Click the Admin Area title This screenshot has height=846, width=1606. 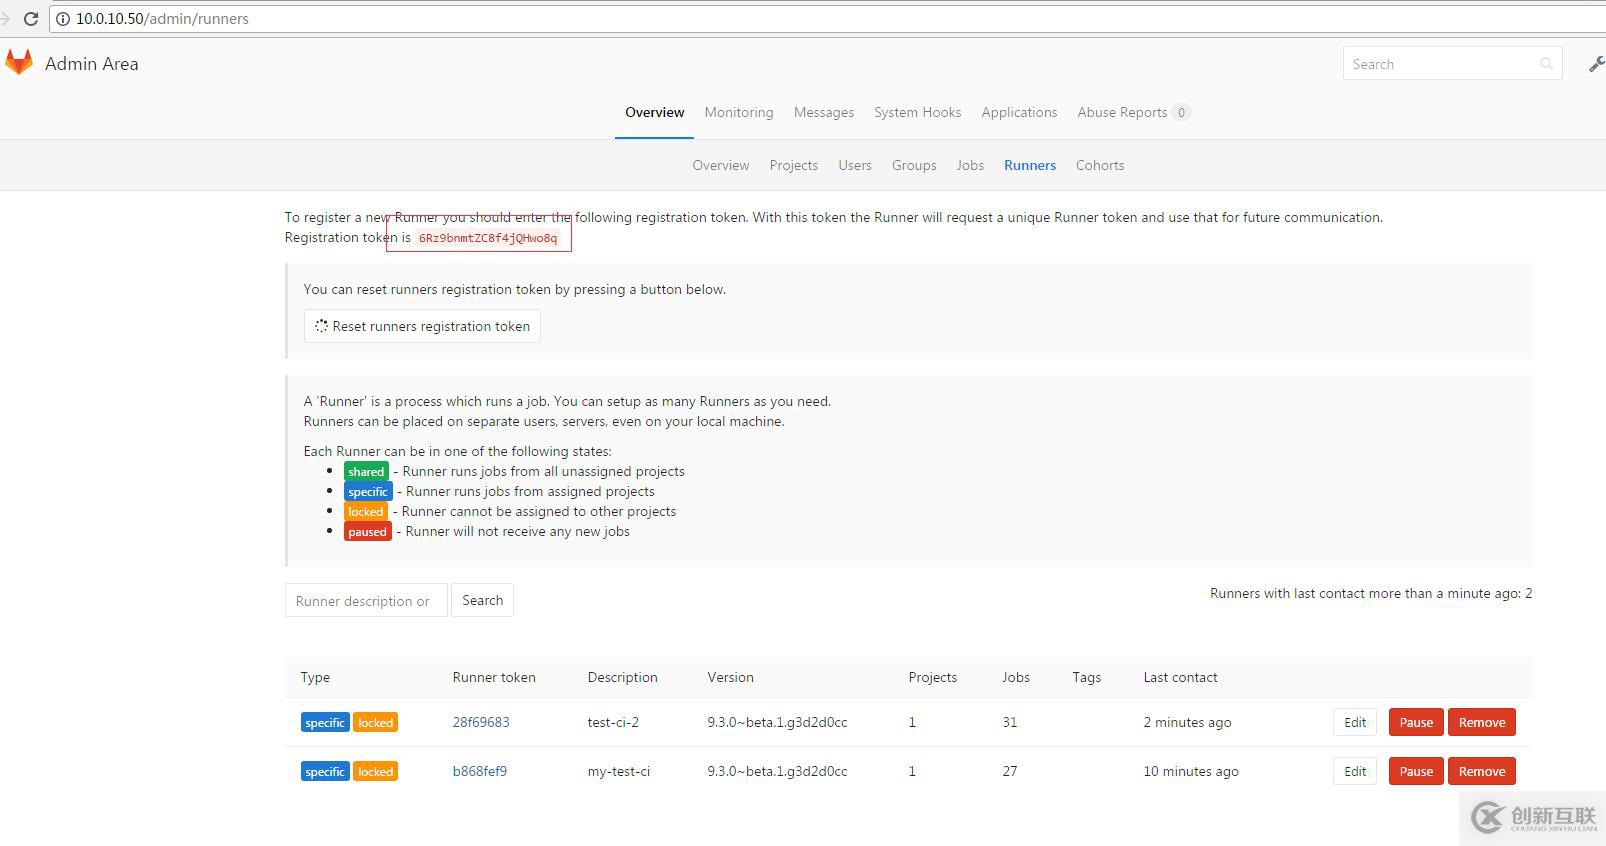pos(92,63)
